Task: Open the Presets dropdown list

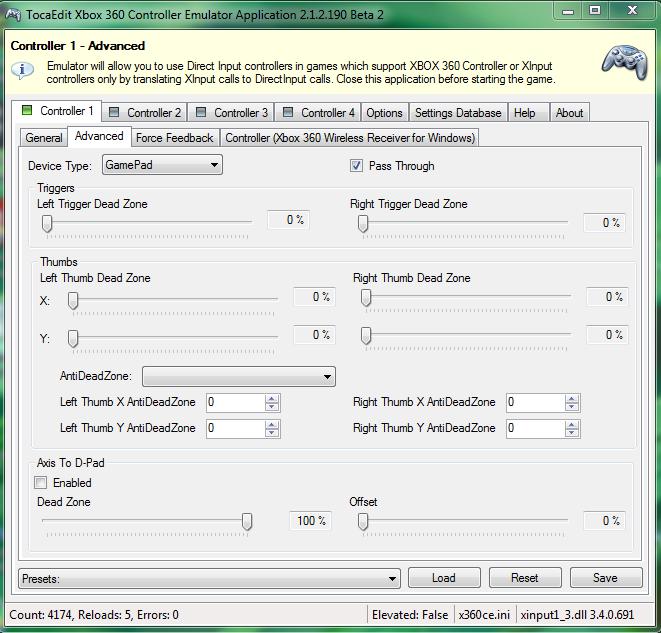Action: click(210, 578)
